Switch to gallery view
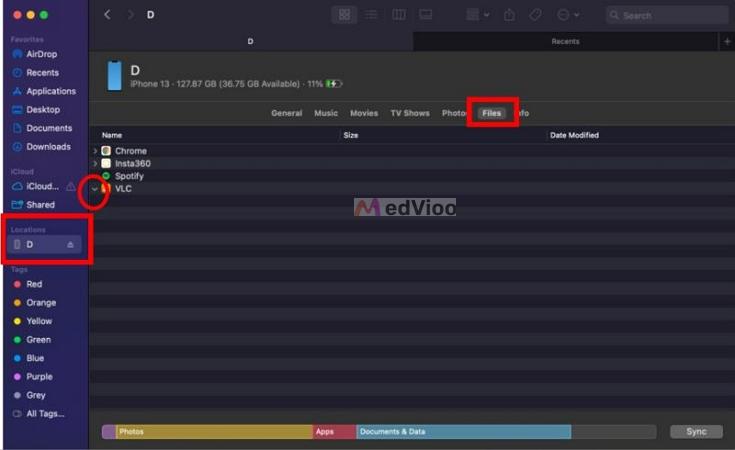The height and width of the screenshot is (450, 735). (426, 15)
